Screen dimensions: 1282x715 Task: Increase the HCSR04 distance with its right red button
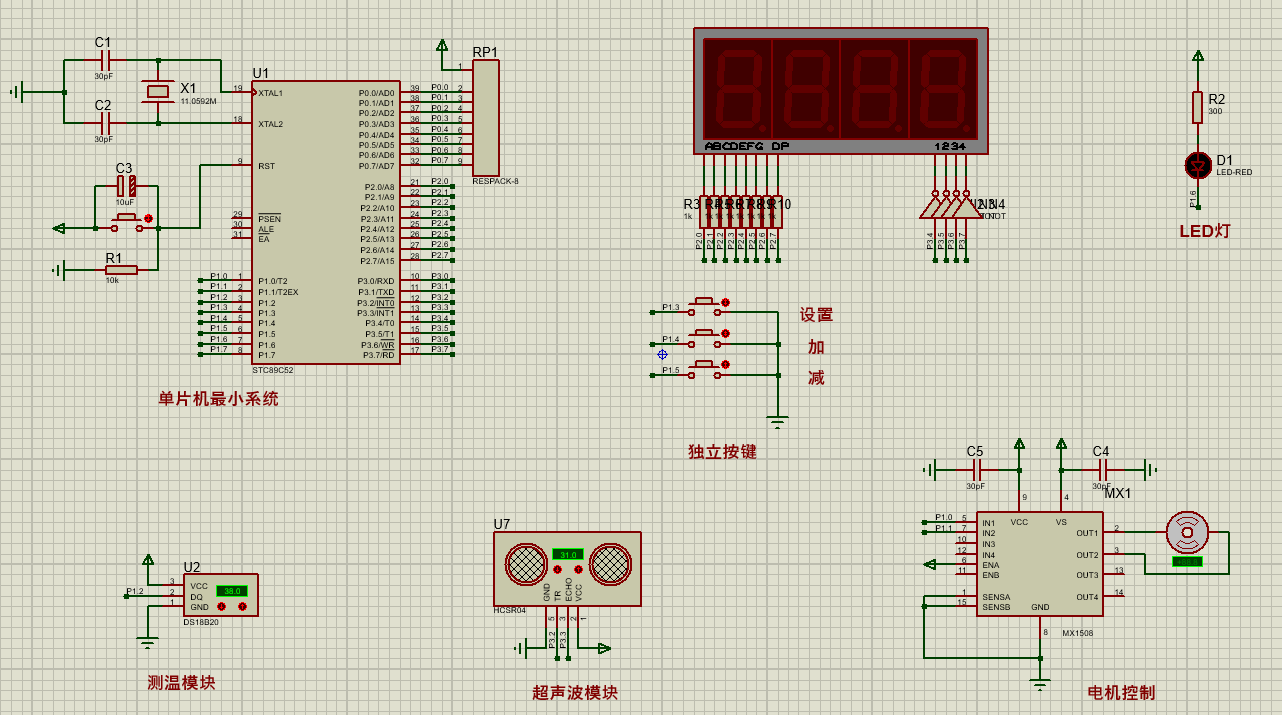pos(577,569)
